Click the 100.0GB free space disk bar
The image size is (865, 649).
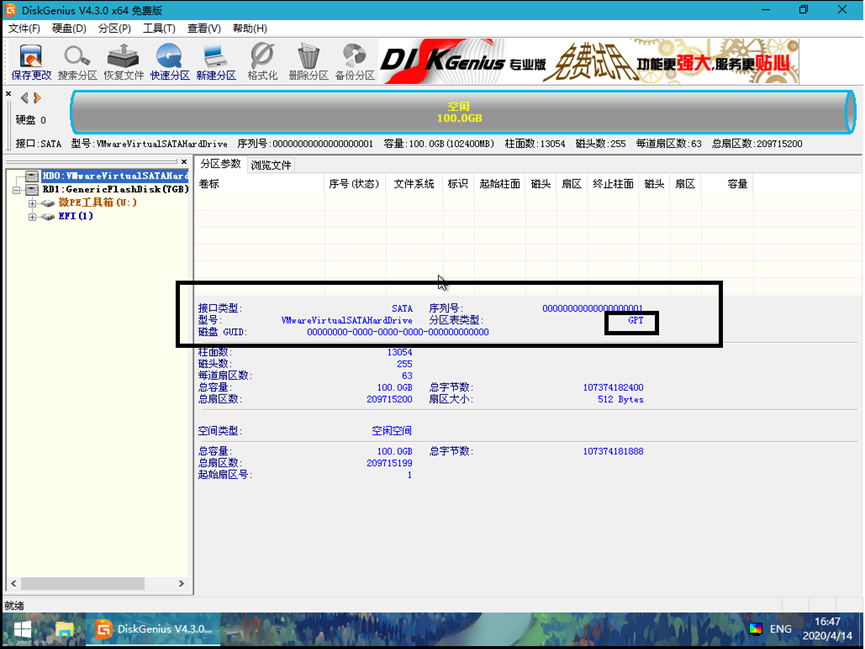[462, 112]
